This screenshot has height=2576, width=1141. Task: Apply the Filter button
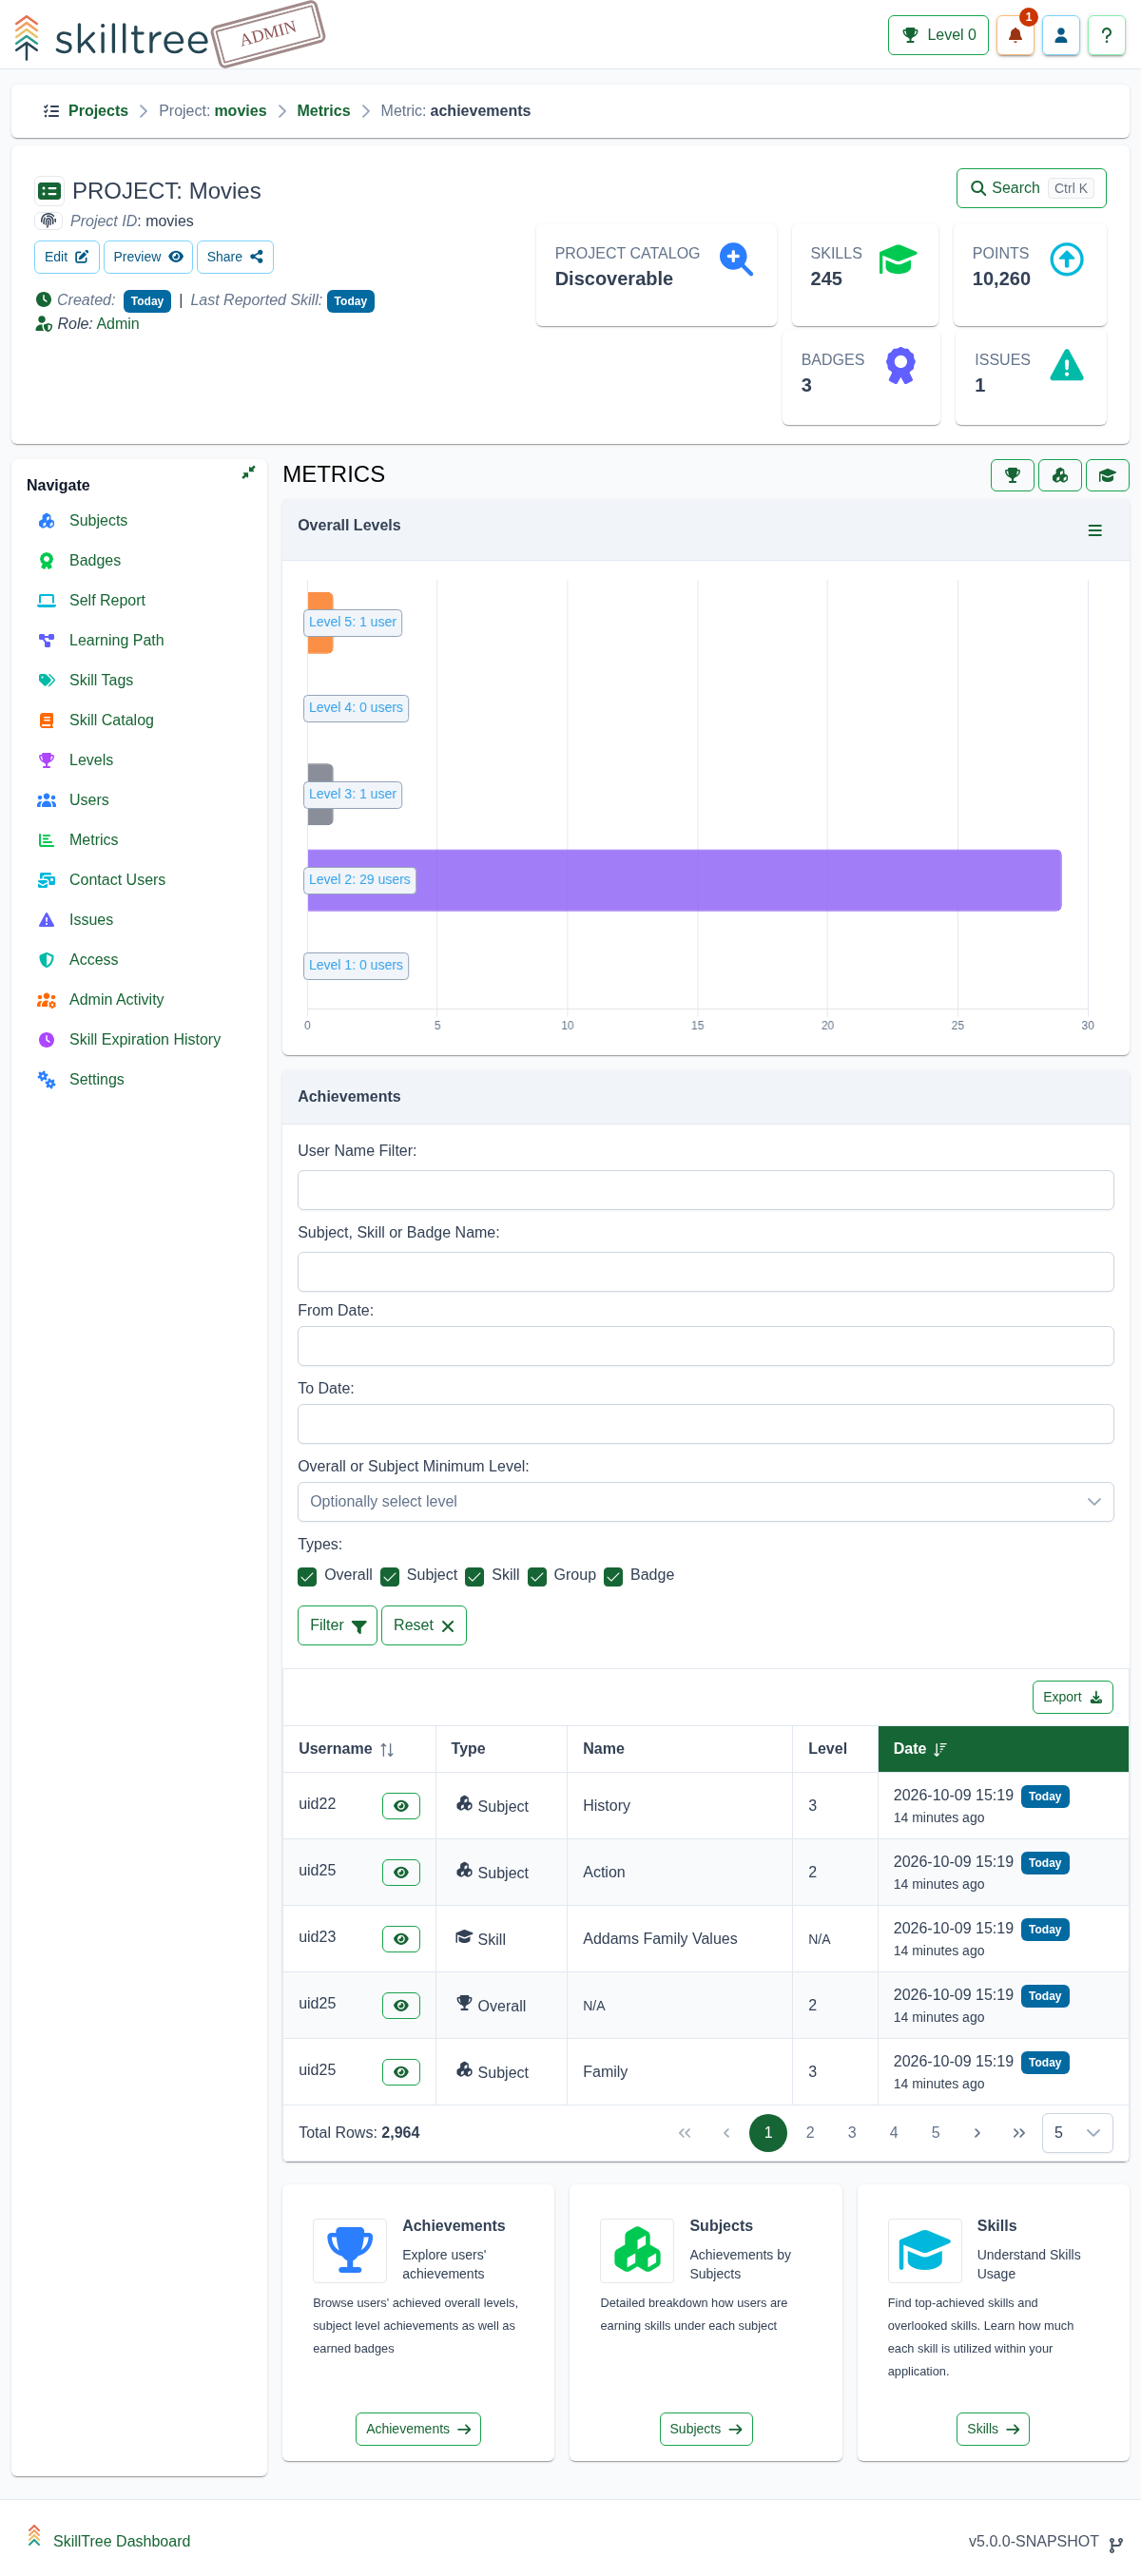point(337,1626)
